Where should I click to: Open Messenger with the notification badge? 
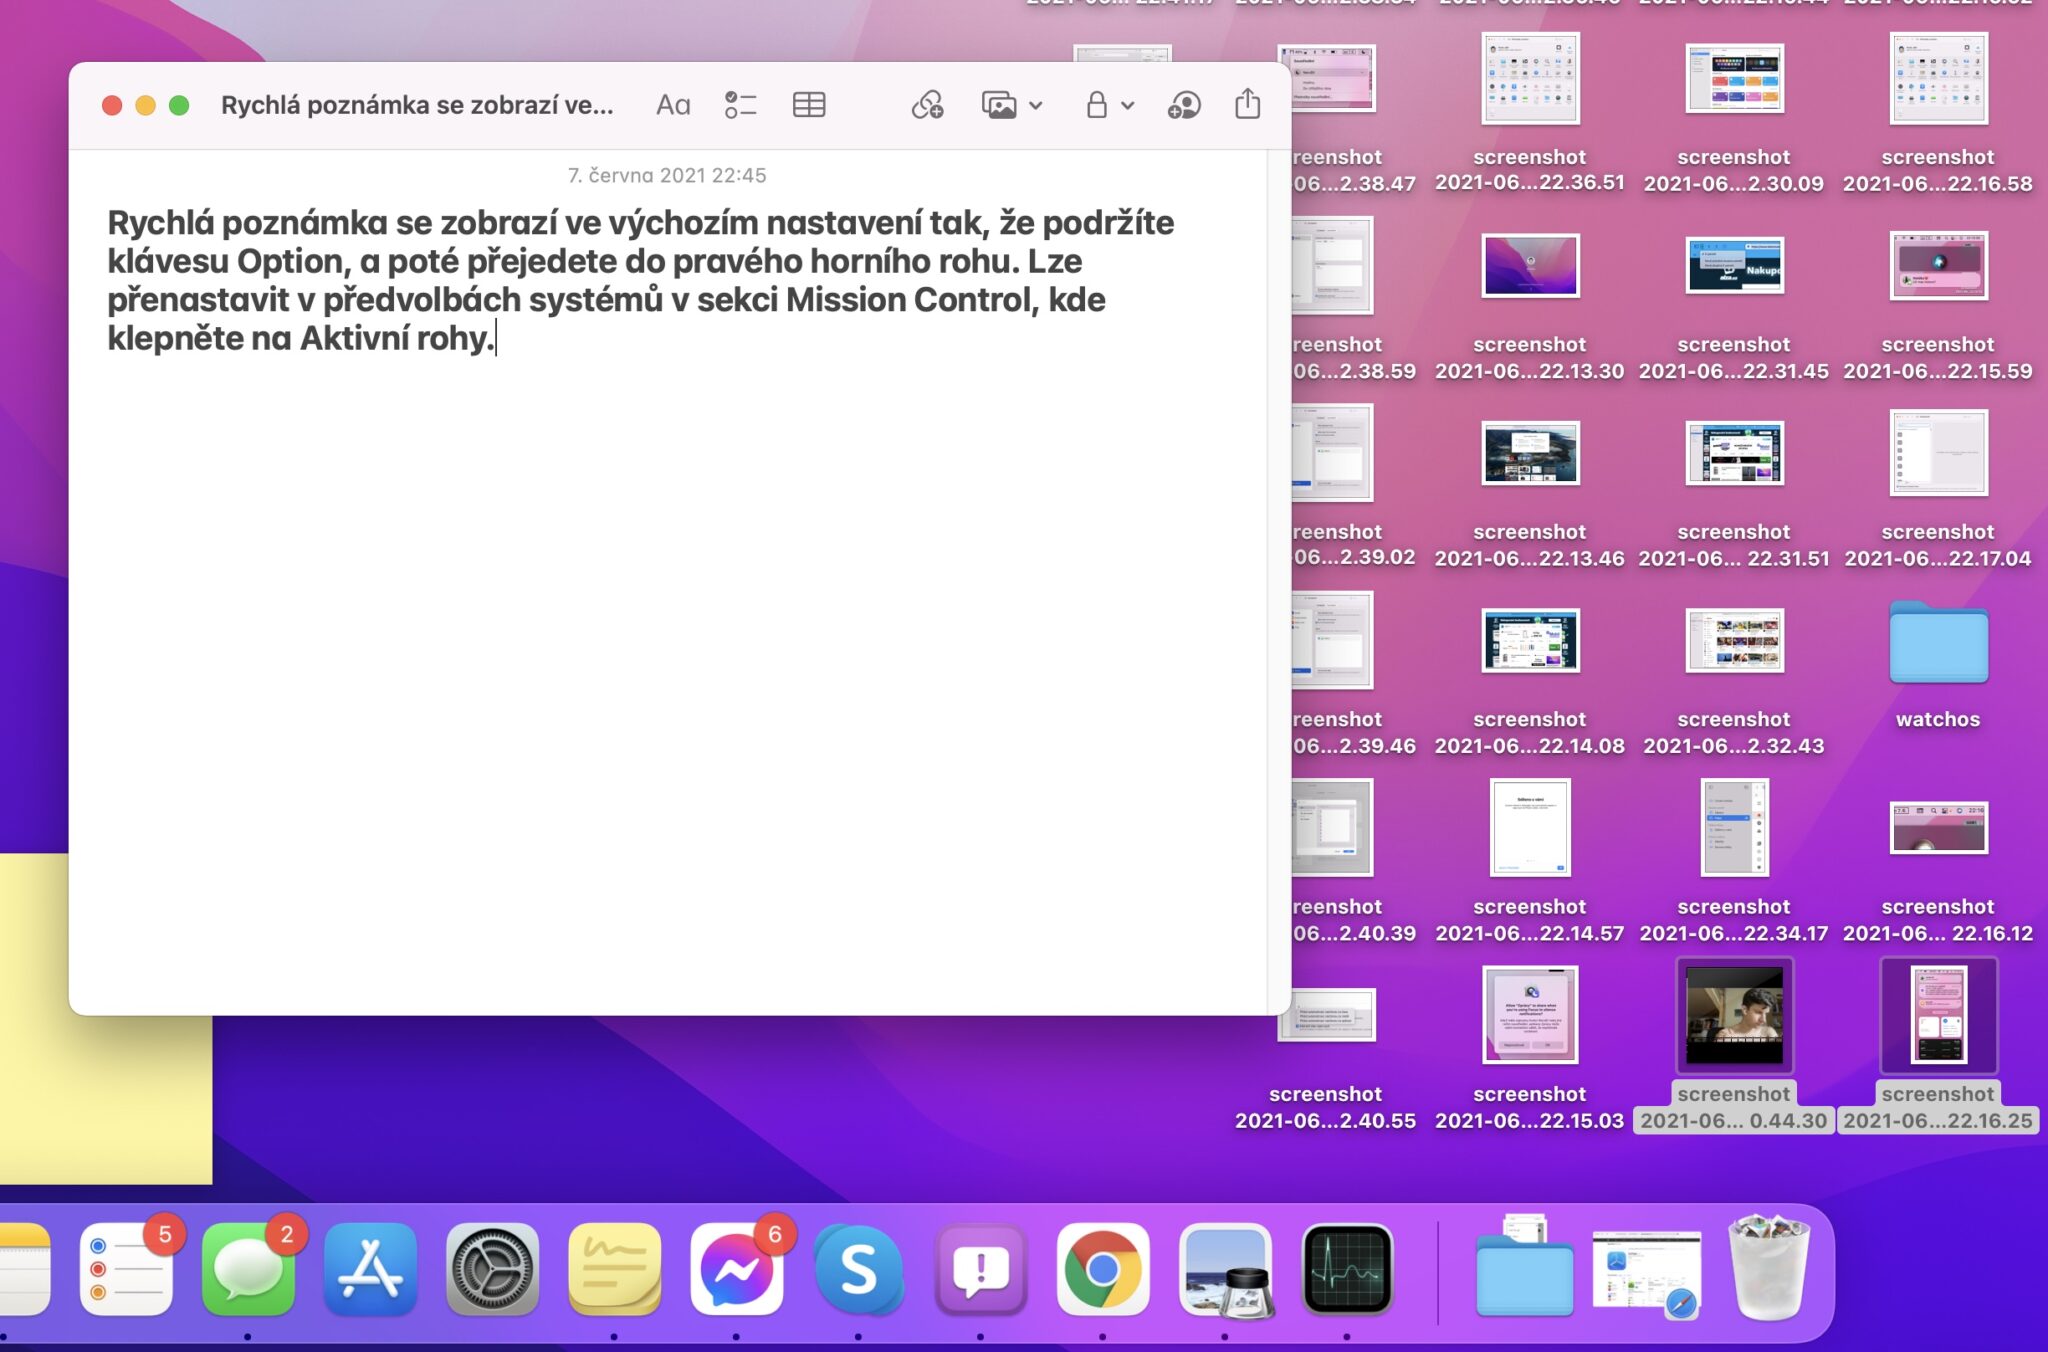point(737,1272)
